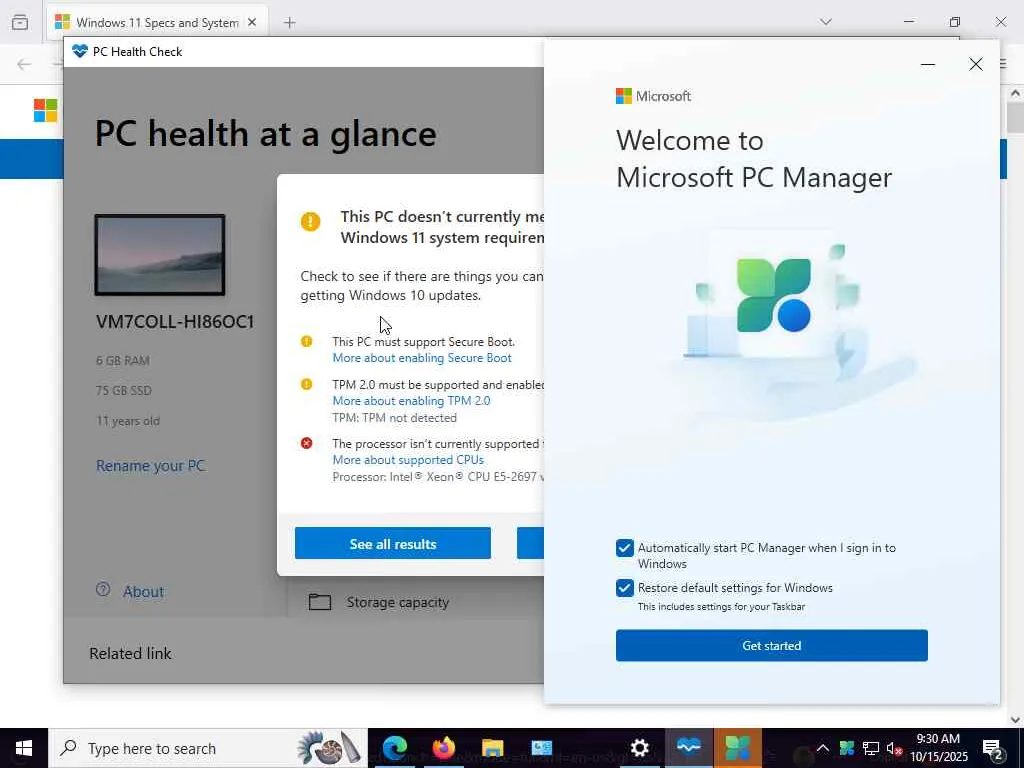The height and width of the screenshot is (768, 1024).
Task: Open Firefox from the taskbar
Action: (x=444, y=748)
